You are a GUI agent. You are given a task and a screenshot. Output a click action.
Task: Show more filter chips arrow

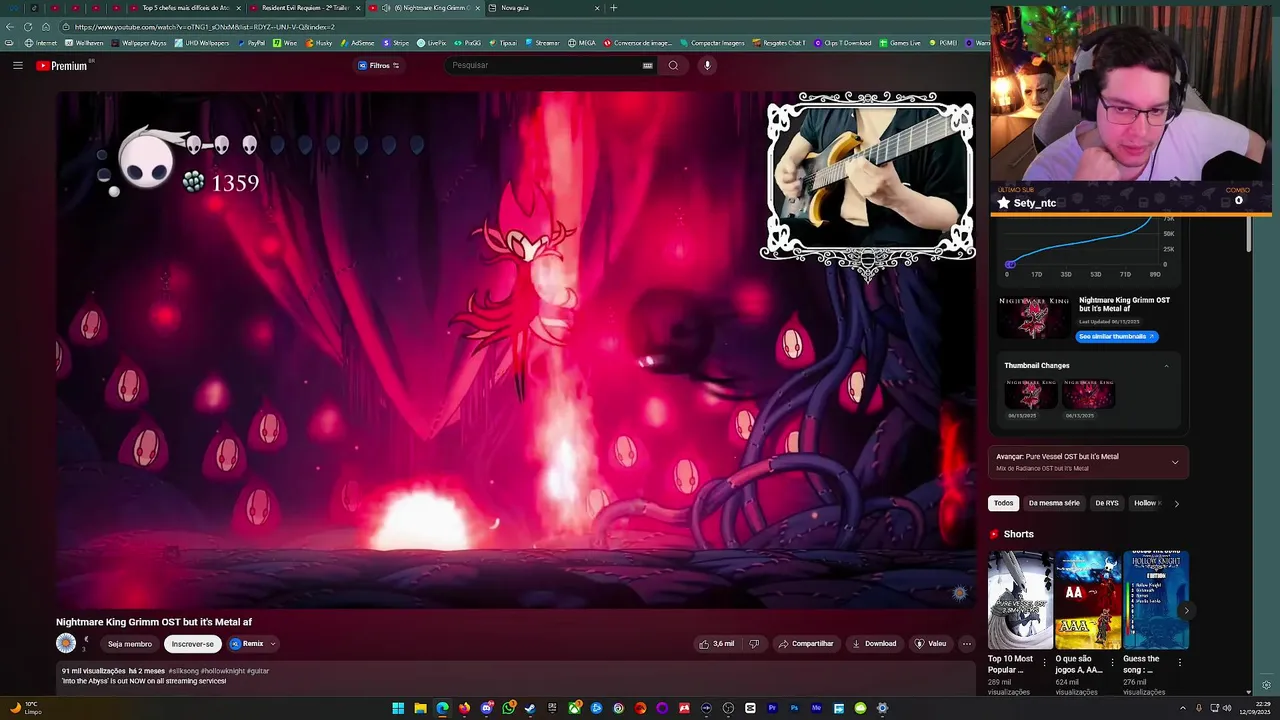[1176, 504]
